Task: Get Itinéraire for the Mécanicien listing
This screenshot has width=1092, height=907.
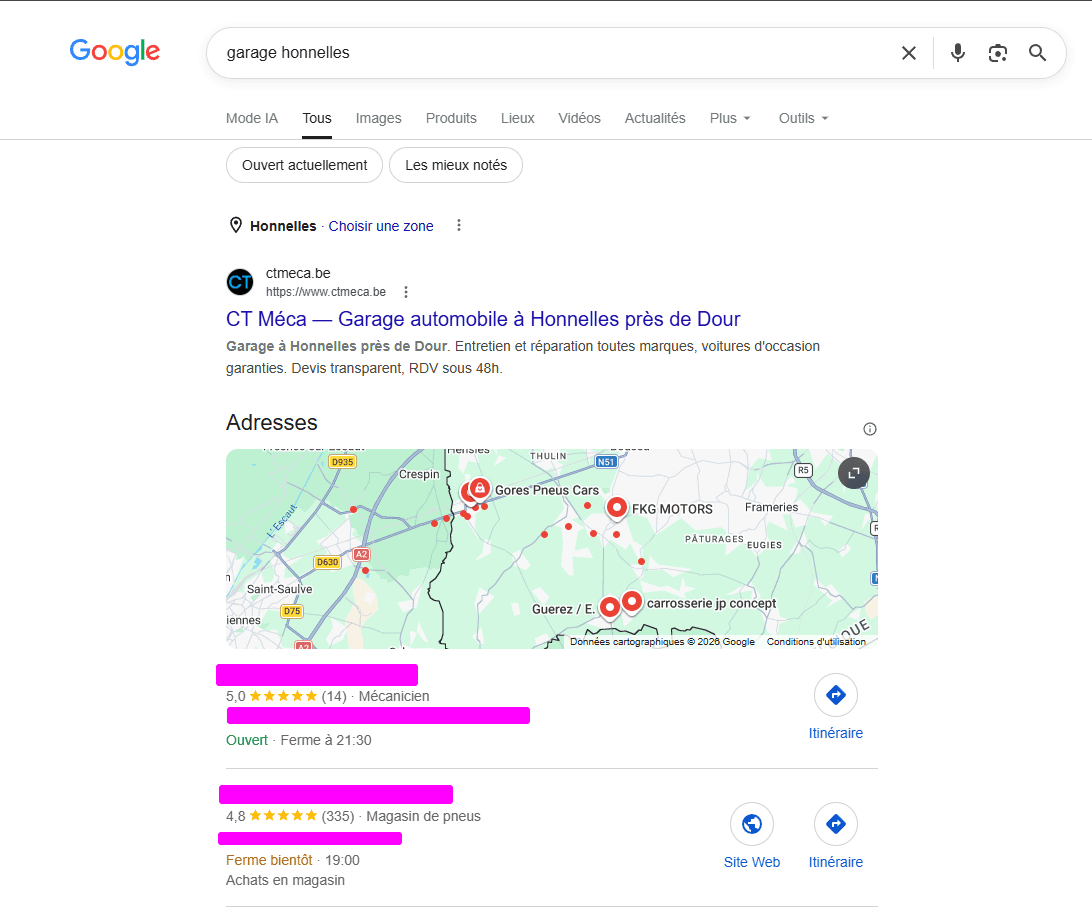Action: [x=836, y=707]
